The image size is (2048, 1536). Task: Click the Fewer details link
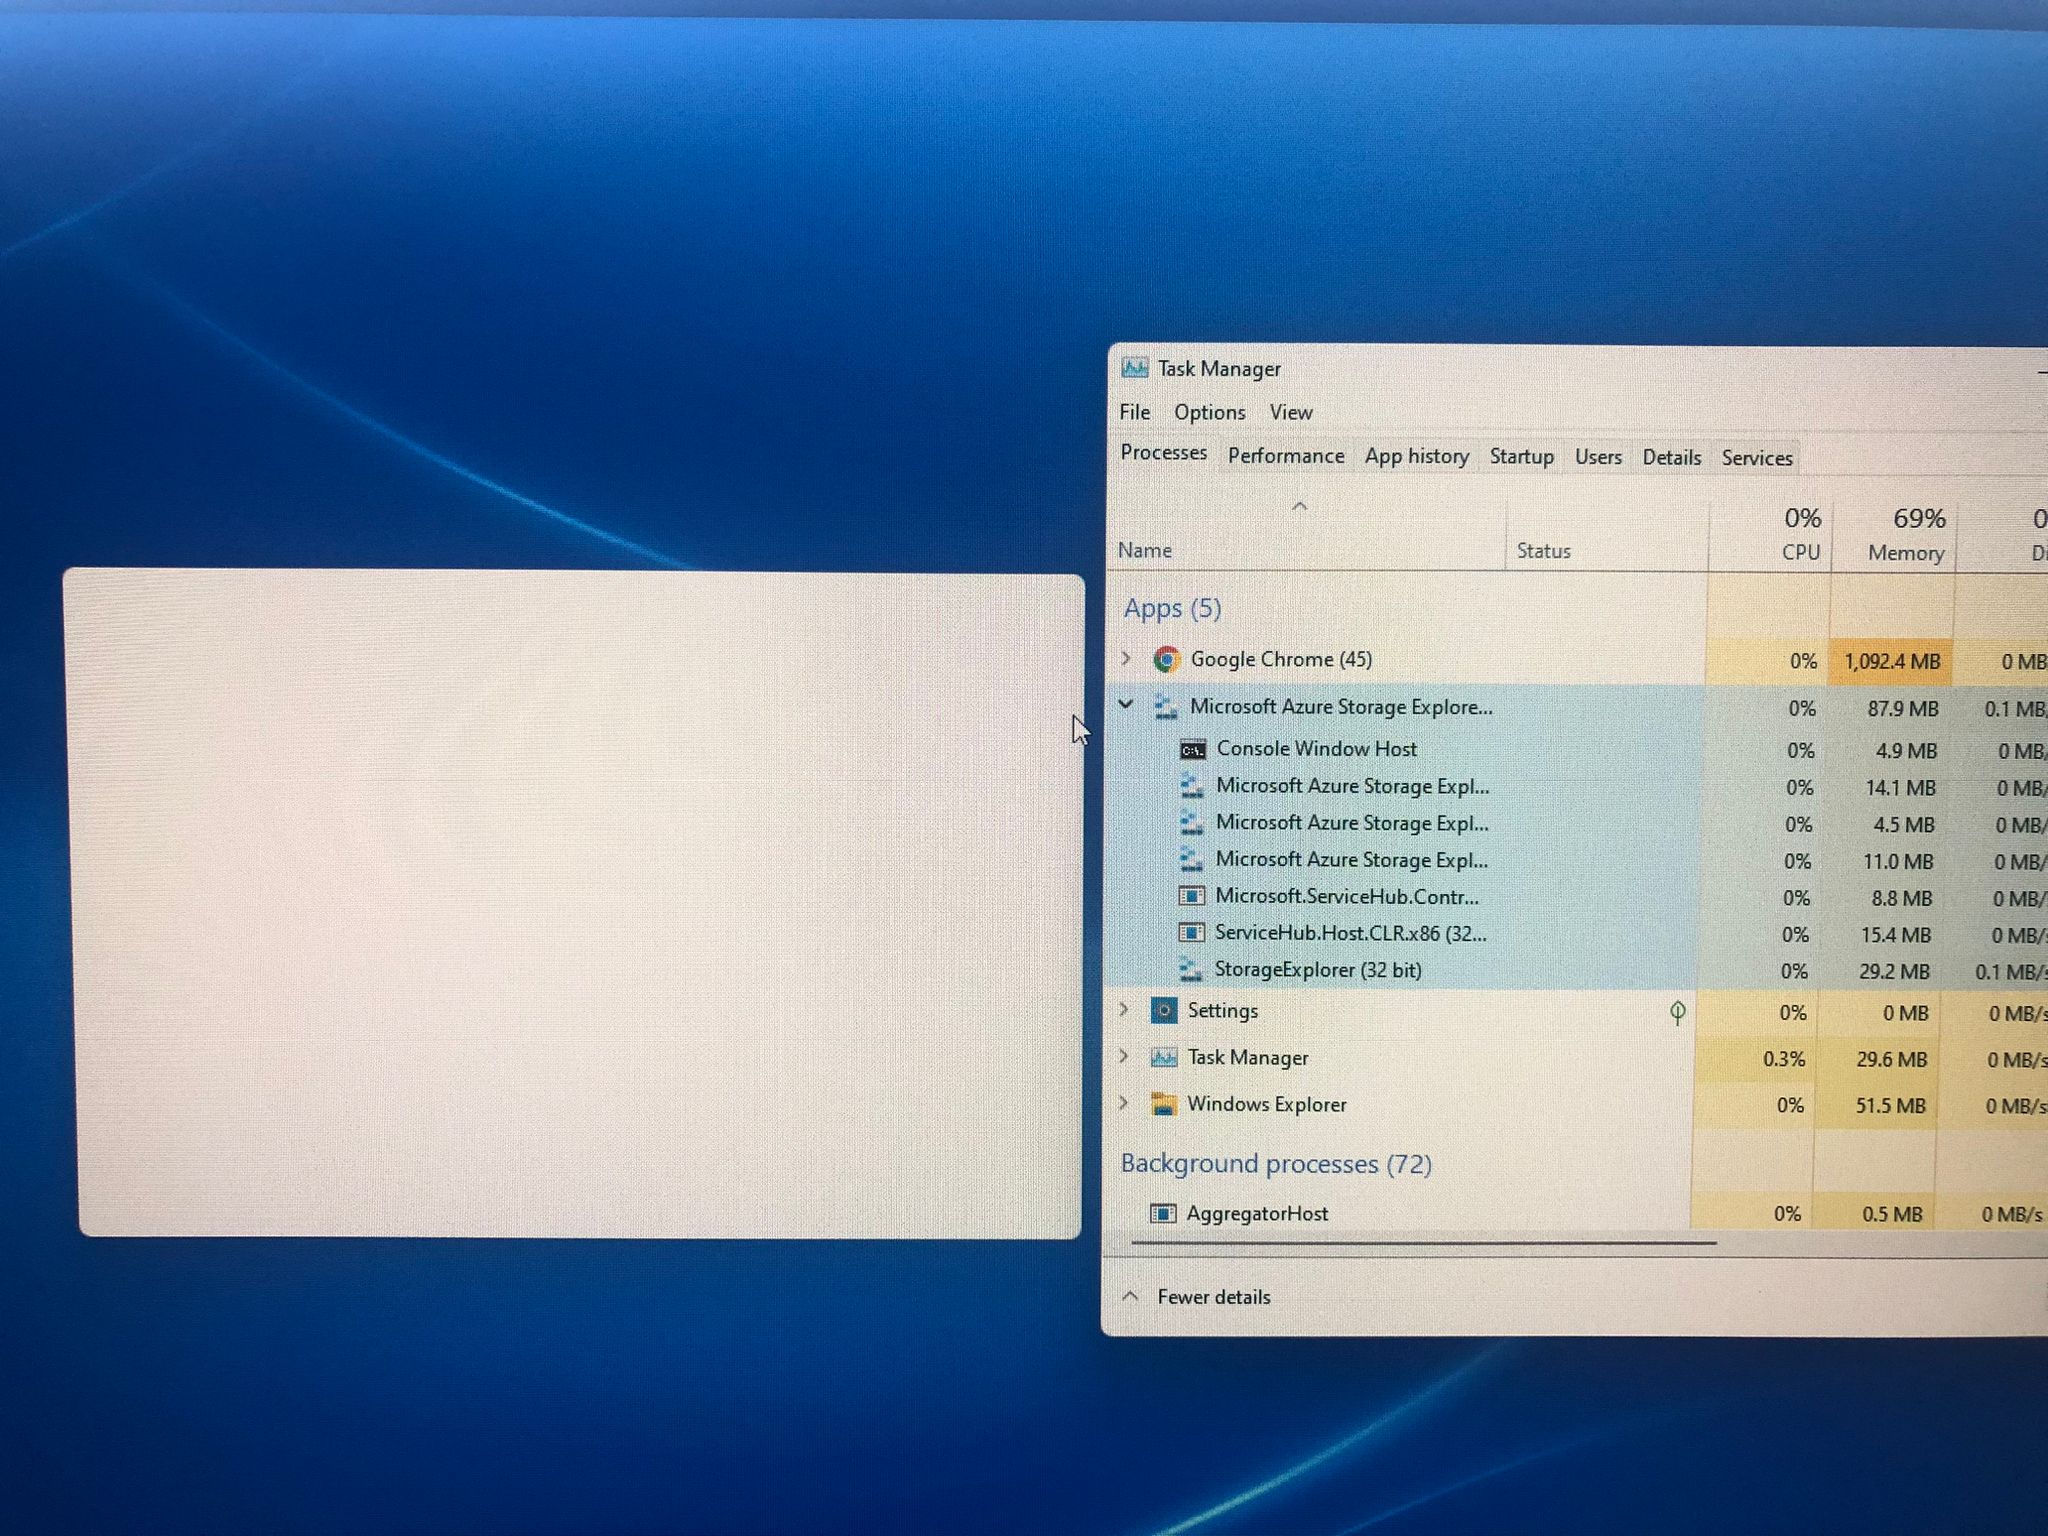[x=1214, y=1297]
